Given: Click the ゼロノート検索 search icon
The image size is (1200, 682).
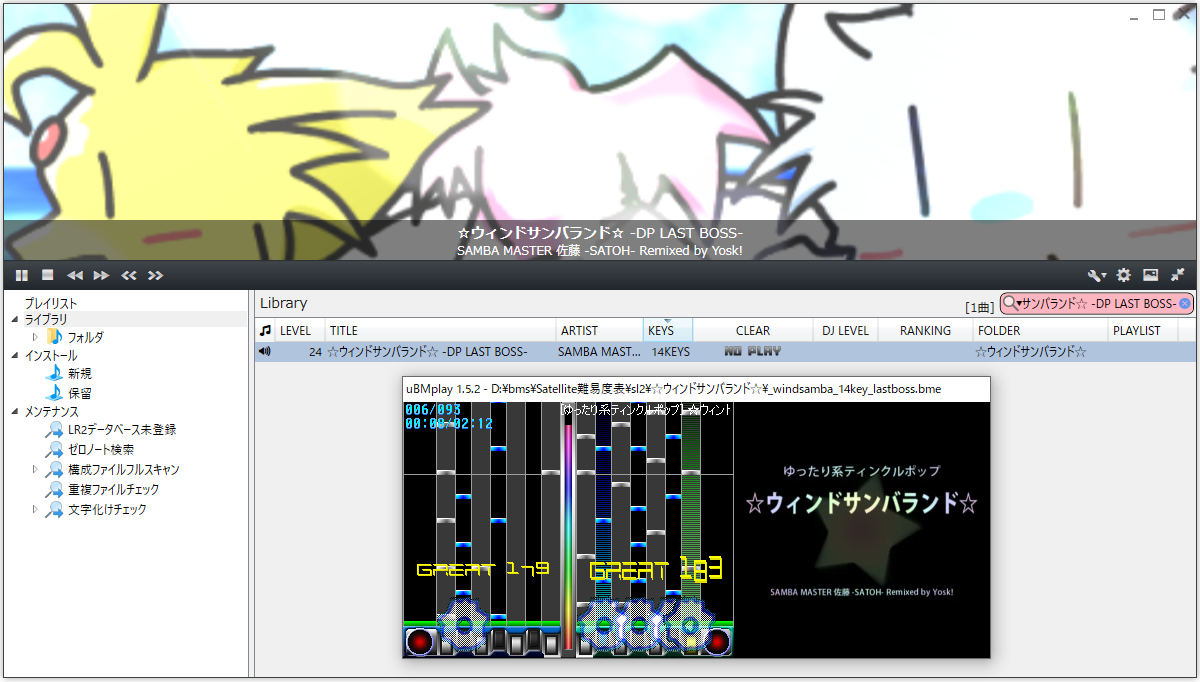Looking at the screenshot, I should (54, 450).
